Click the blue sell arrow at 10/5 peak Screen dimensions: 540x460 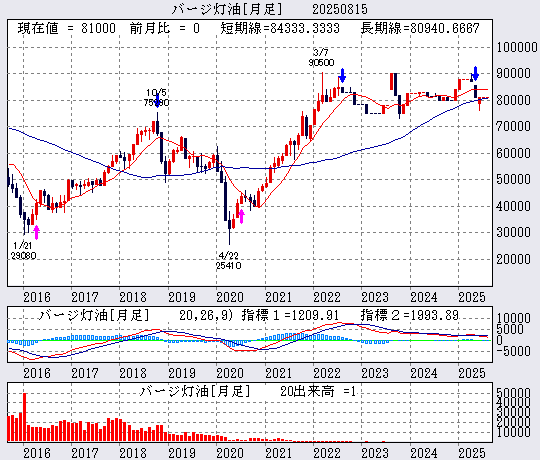(157, 101)
